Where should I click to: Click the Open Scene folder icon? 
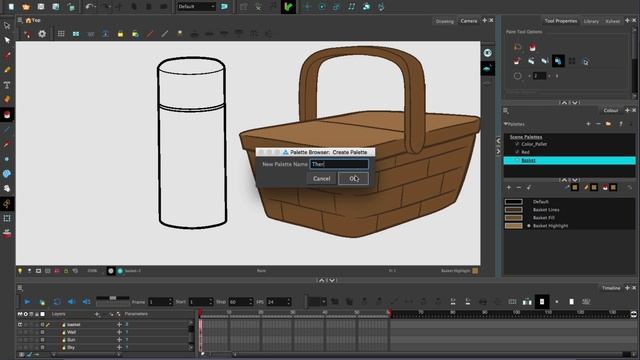point(26,7)
